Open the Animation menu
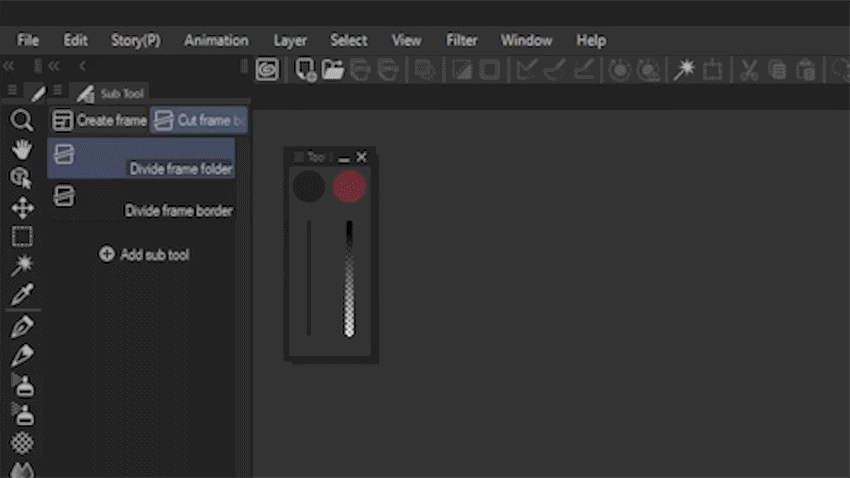 click(216, 41)
